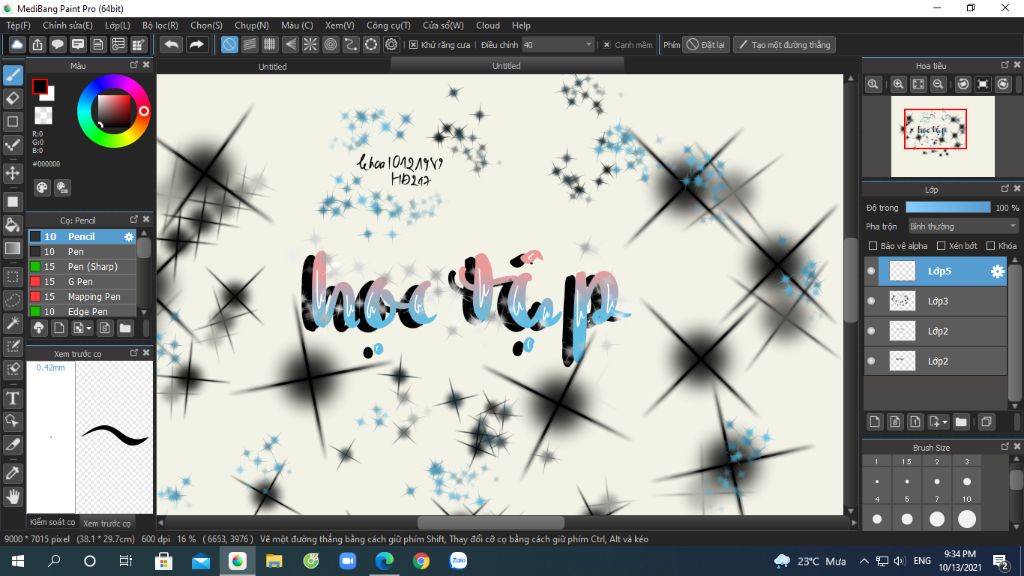The image size is (1024, 576).
Task: Rotate canvas left in navigator
Action: (963, 84)
